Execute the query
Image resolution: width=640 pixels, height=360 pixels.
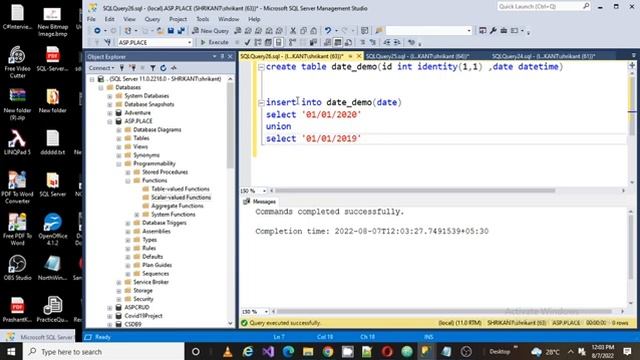click(215, 42)
